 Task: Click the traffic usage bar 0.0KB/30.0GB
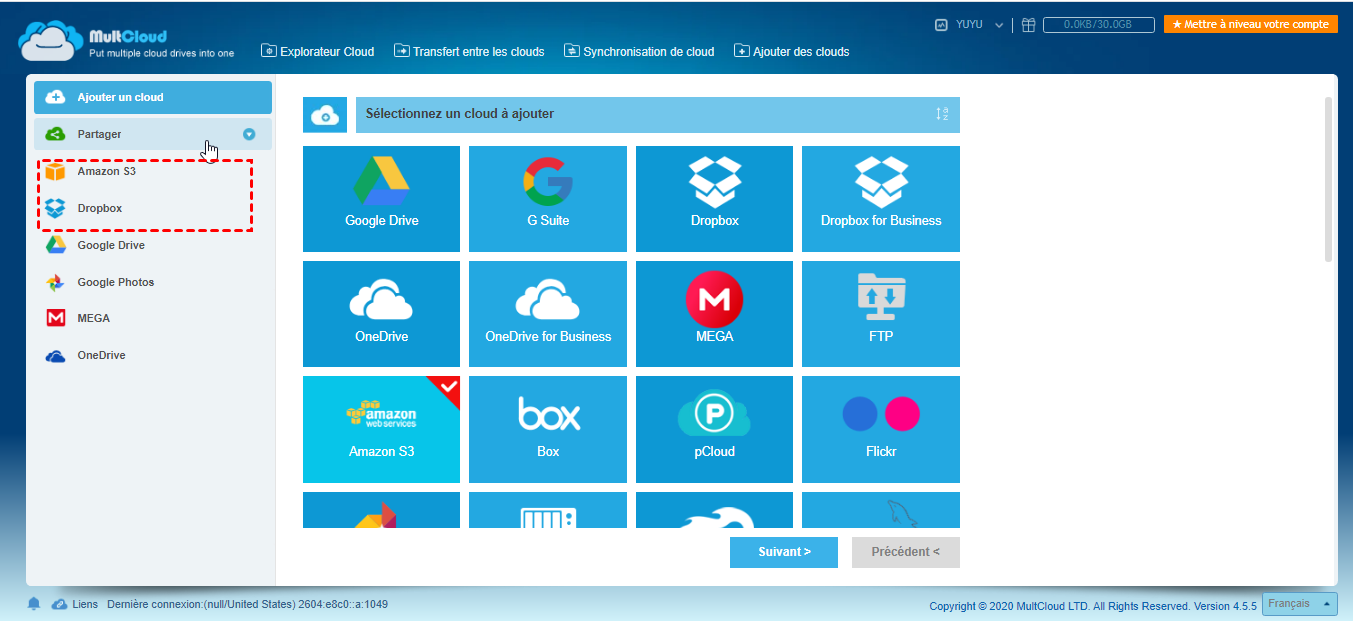point(1098,25)
